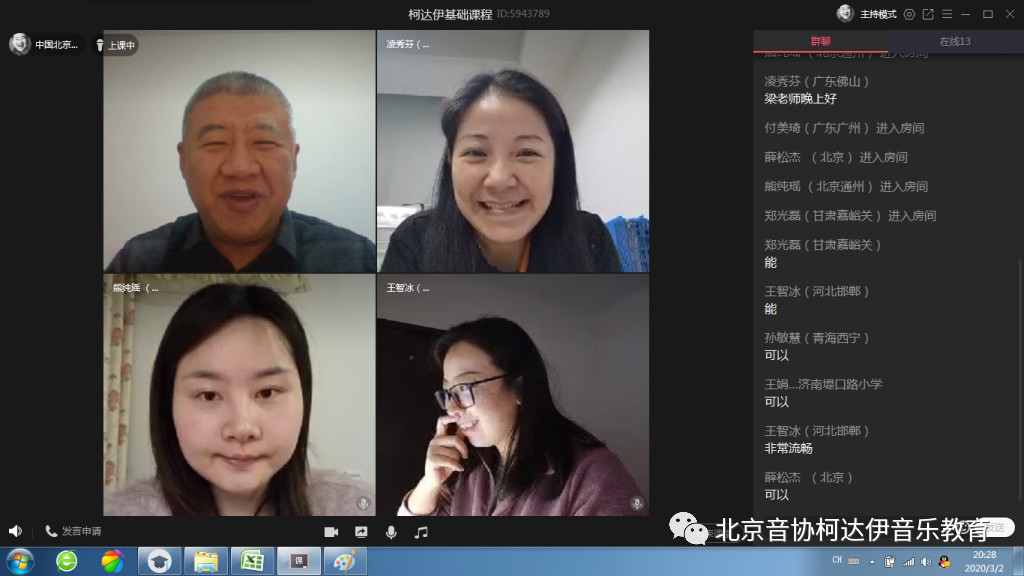Click 王智冰's message 能

coord(771,309)
